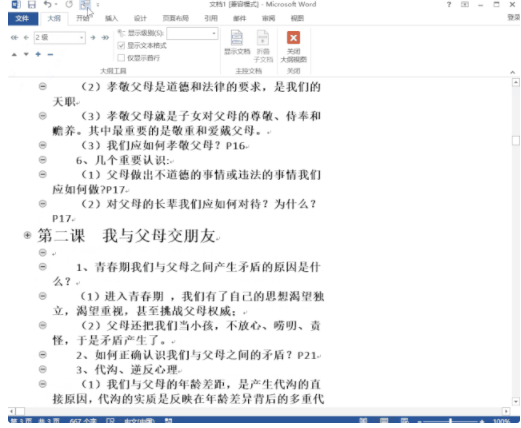The height and width of the screenshot is (428, 521).
Task: Toggle 显示文本格式 checkbox
Action: point(121,45)
